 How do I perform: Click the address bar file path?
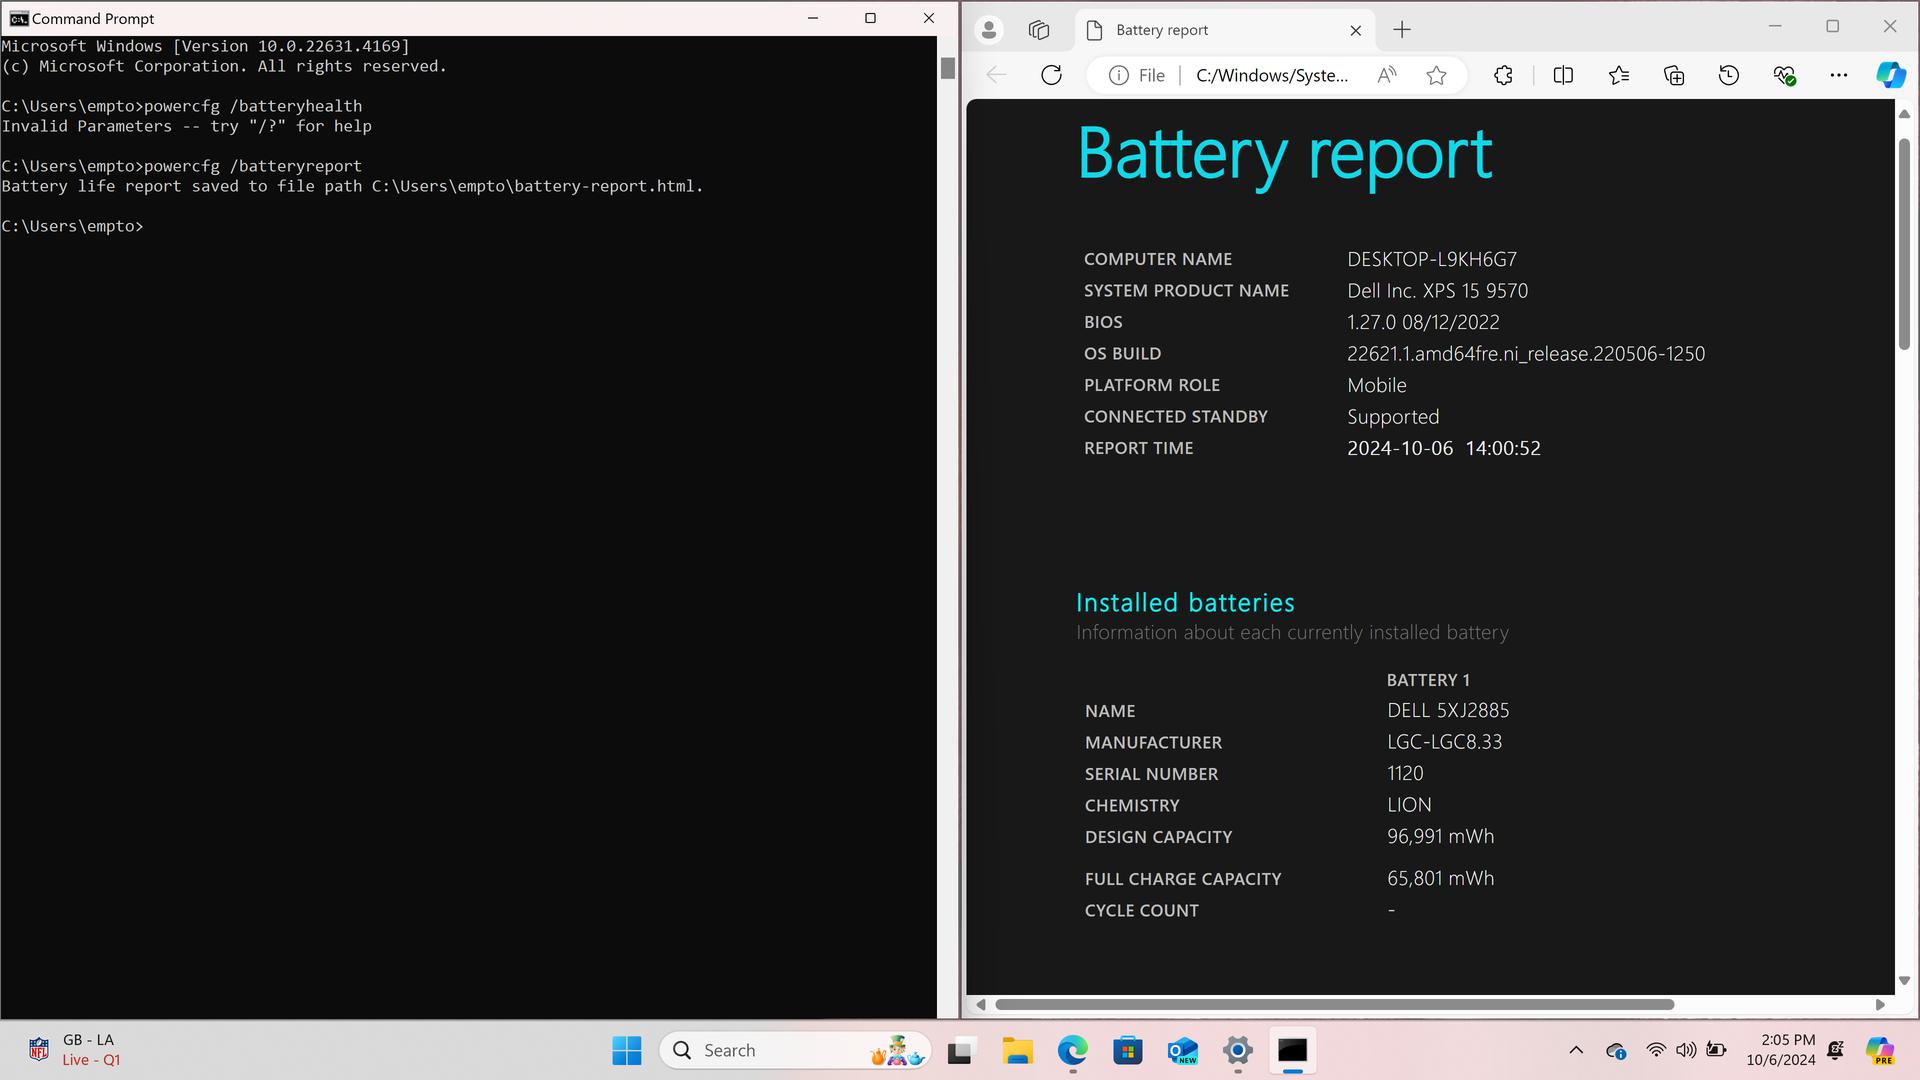click(1272, 75)
